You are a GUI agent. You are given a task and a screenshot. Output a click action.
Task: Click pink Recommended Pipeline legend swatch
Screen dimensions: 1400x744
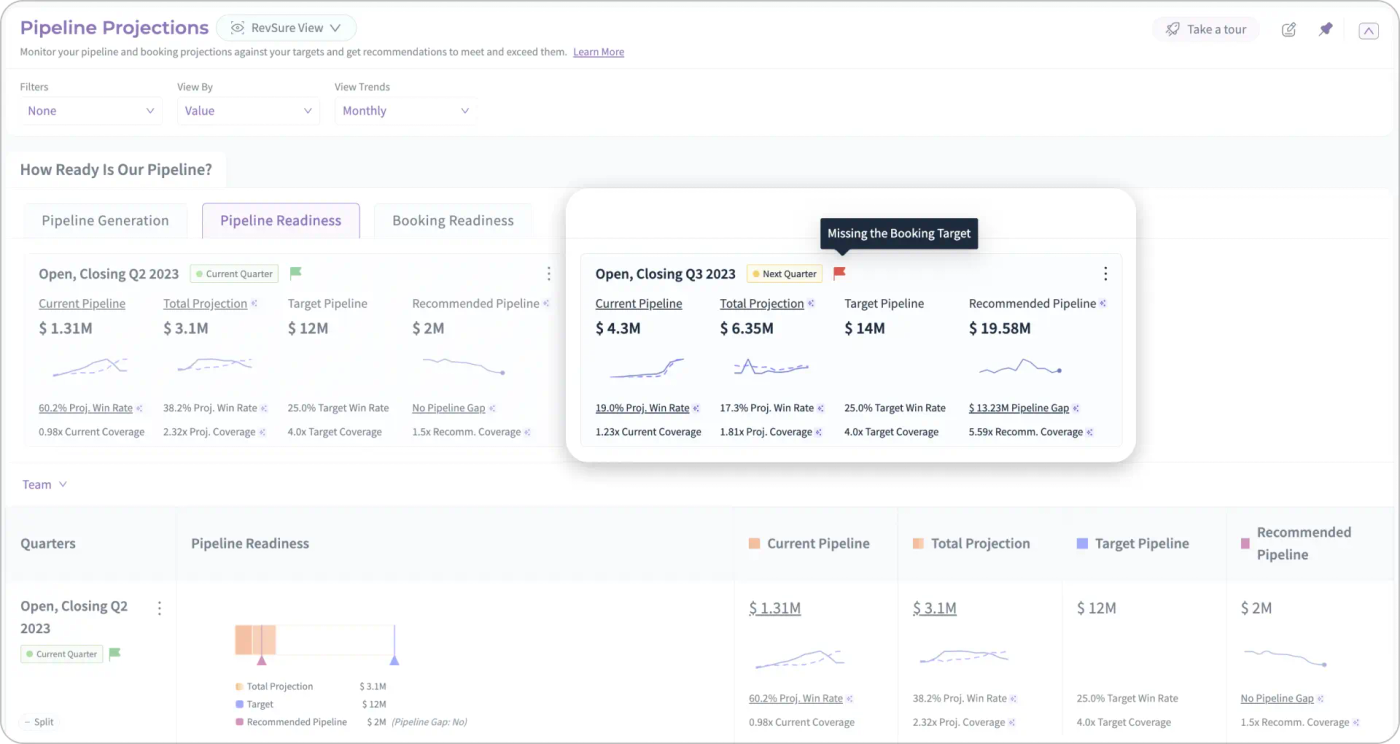pyautogui.click(x=1245, y=544)
